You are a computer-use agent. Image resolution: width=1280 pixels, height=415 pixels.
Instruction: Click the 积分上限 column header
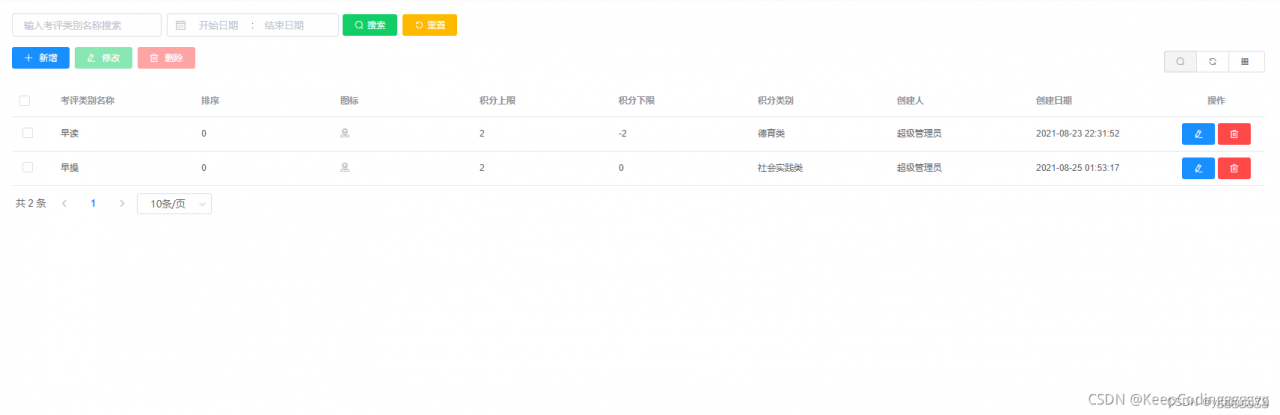(x=497, y=101)
